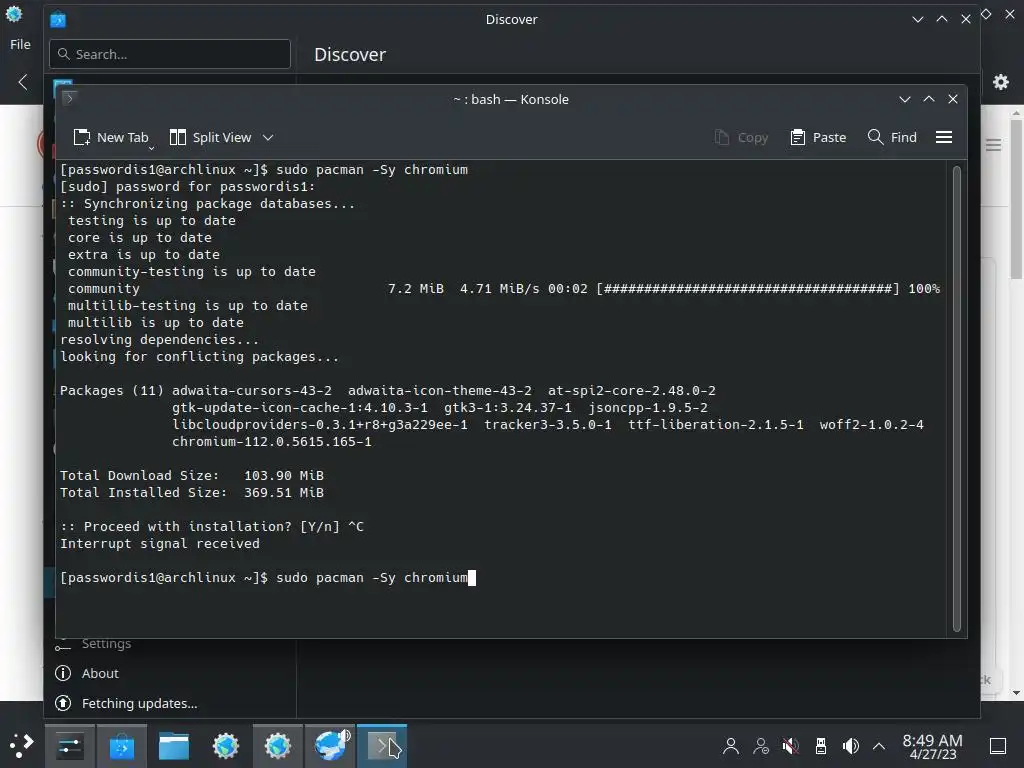Click the Split View button

[x=210, y=137]
